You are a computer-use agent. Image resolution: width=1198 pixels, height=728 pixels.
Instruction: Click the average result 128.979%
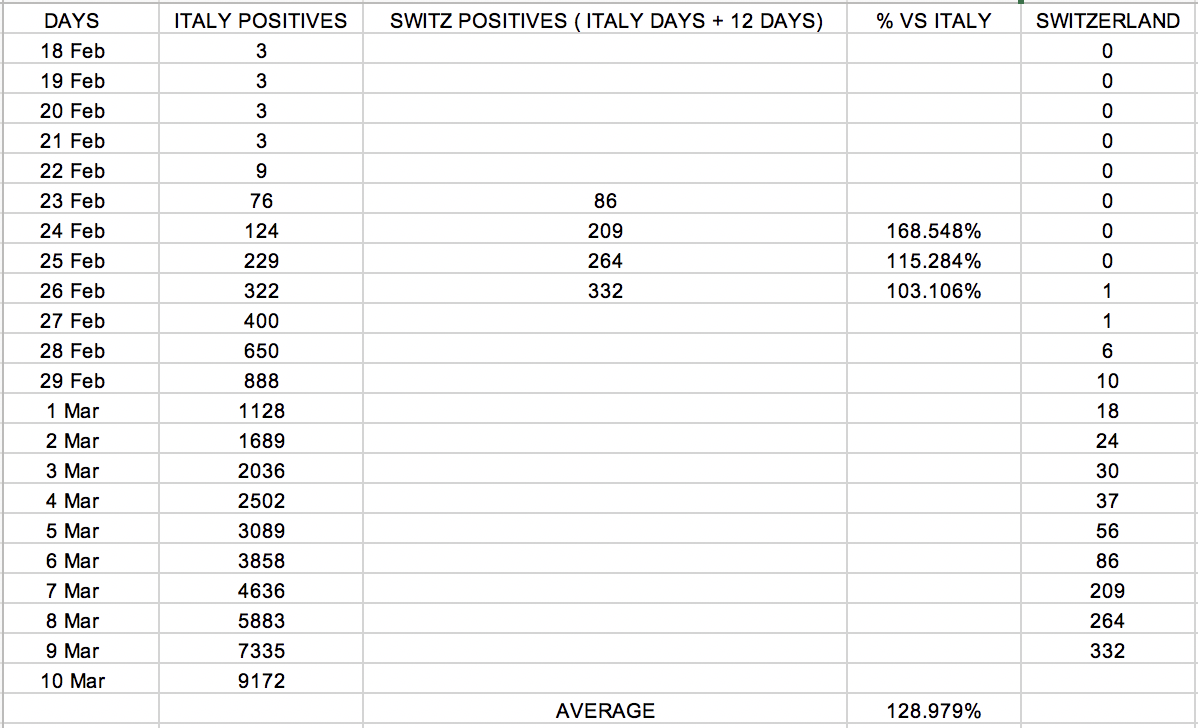coord(934,711)
